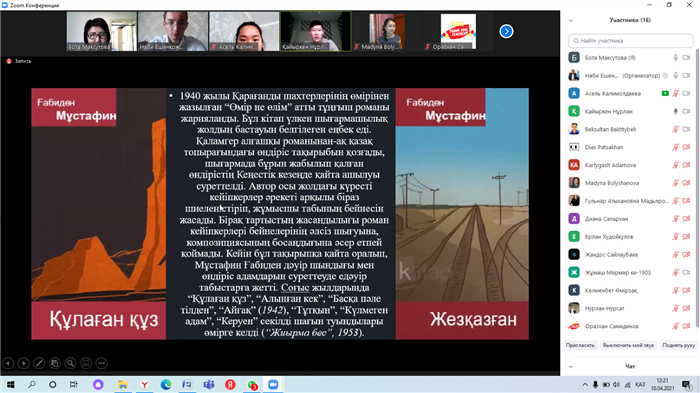Expand the system tray hidden icons arrow

[585, 385]
